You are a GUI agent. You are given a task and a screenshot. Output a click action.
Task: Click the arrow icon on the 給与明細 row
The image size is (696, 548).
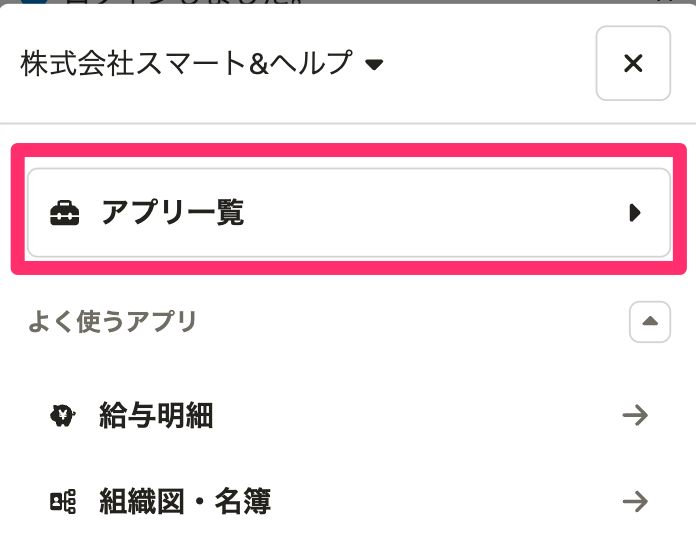click(635, 415)
